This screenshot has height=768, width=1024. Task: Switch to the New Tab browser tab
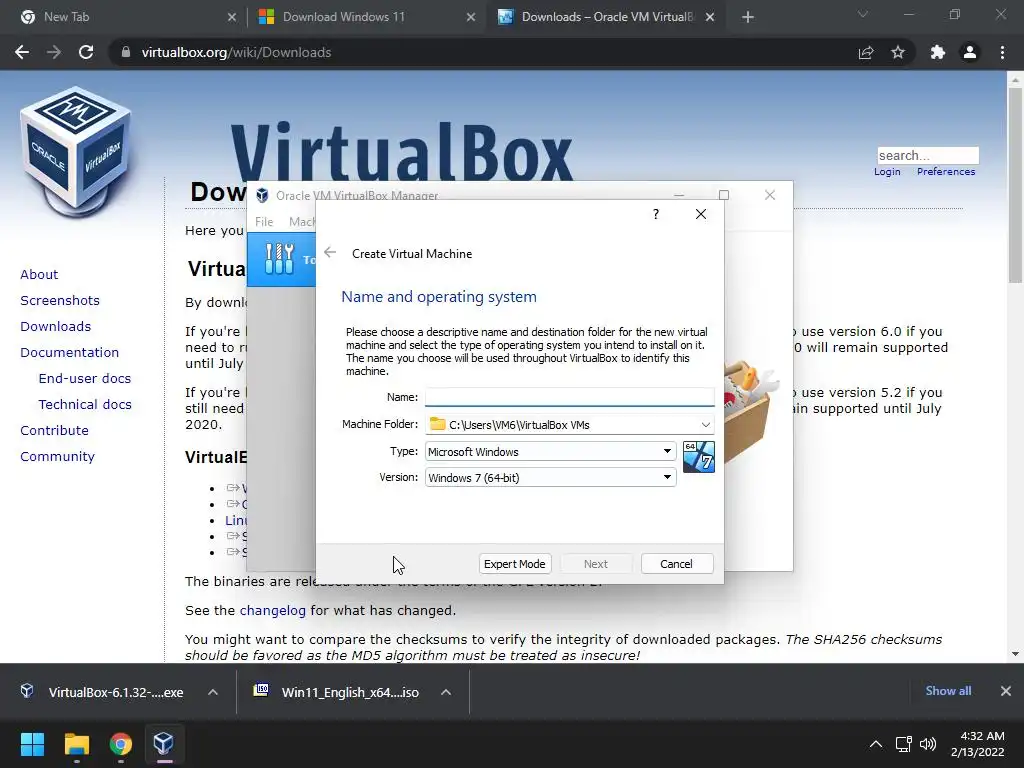[123, 17]
